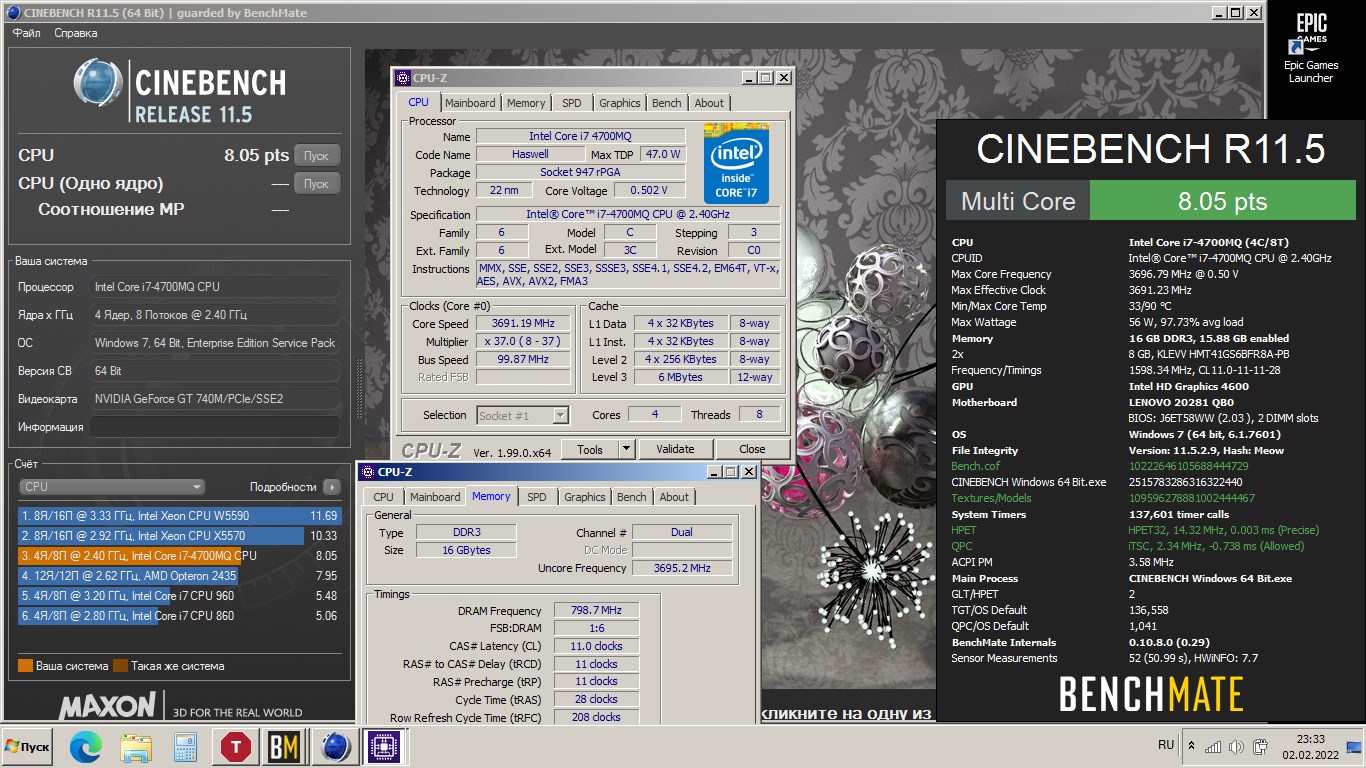The image size is (1366, 768).
Task: Open Epic Games Launcher desktop shortcut
Action: pyautogui.click(x=1310, y=48)
